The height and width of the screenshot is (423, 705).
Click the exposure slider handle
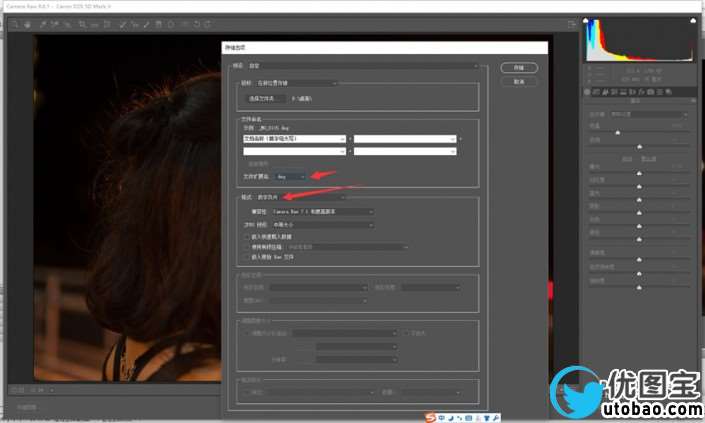point(639,173)
